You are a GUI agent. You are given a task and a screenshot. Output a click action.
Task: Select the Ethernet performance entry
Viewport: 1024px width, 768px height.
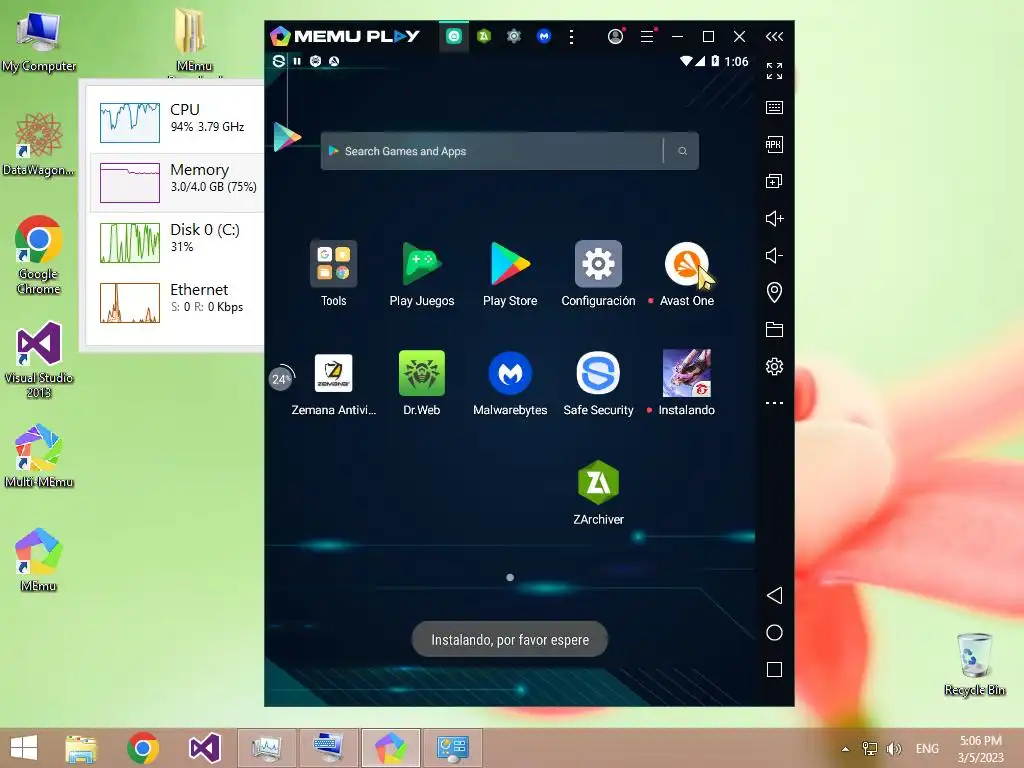(178, 302)
